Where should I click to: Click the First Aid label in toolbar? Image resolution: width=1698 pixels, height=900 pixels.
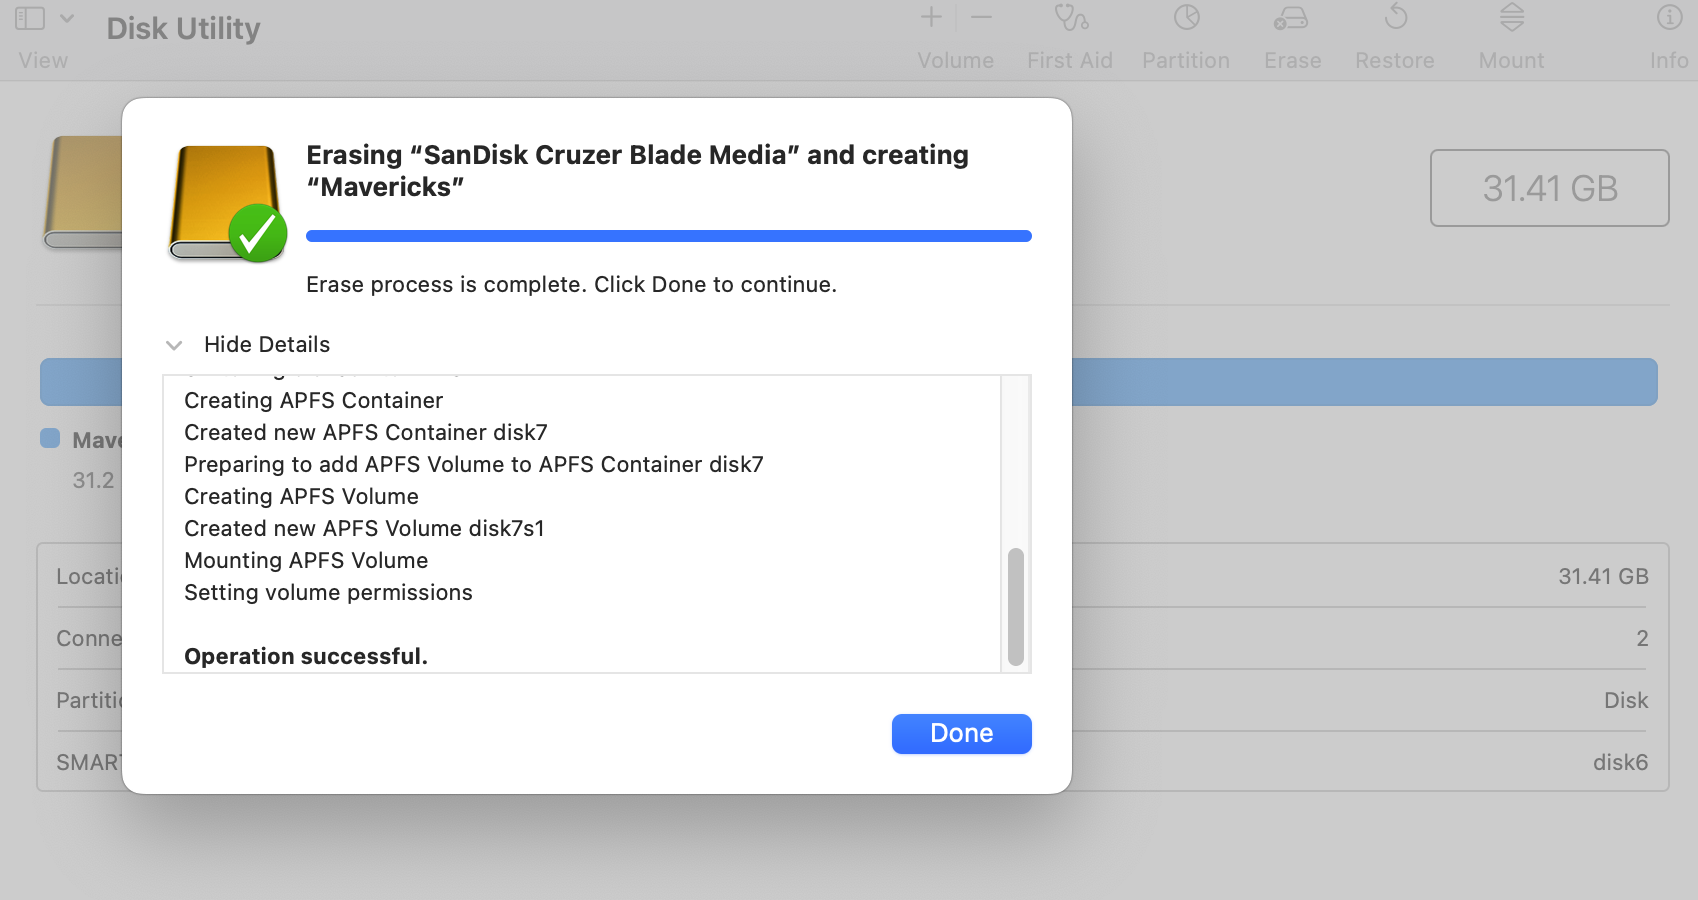1070,60
